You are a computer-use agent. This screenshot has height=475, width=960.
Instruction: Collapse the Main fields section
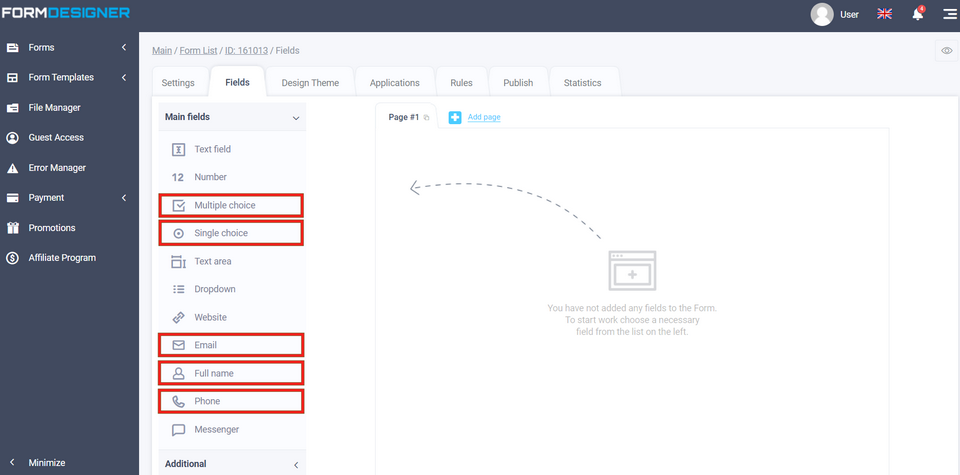click(295, 118)
